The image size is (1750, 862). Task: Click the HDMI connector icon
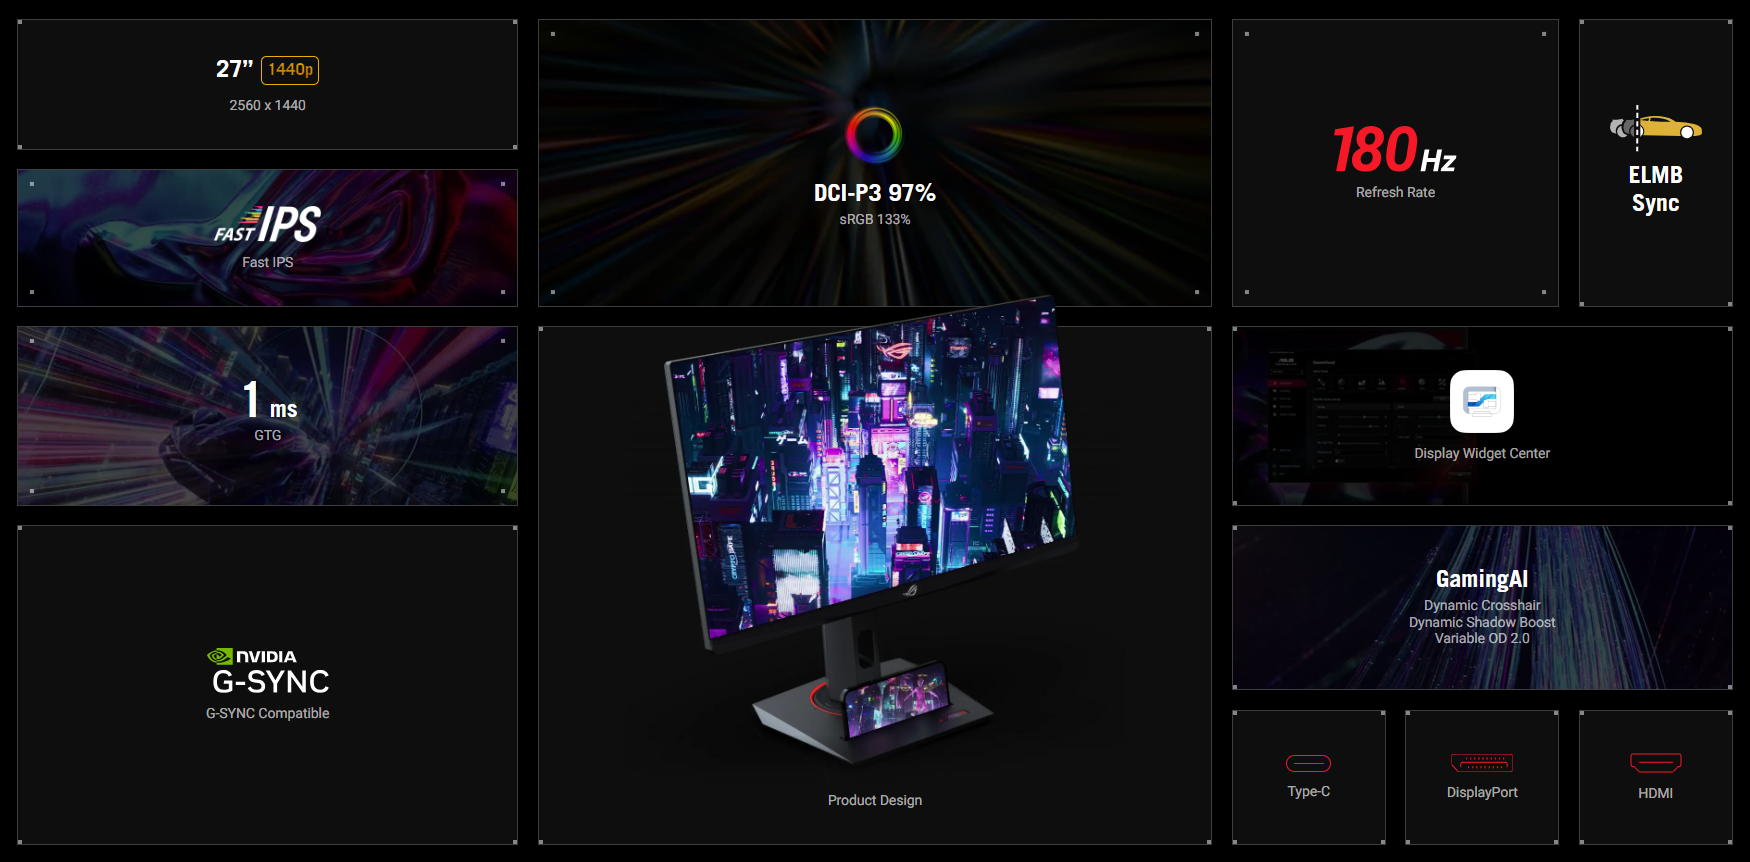point(1655,763)
